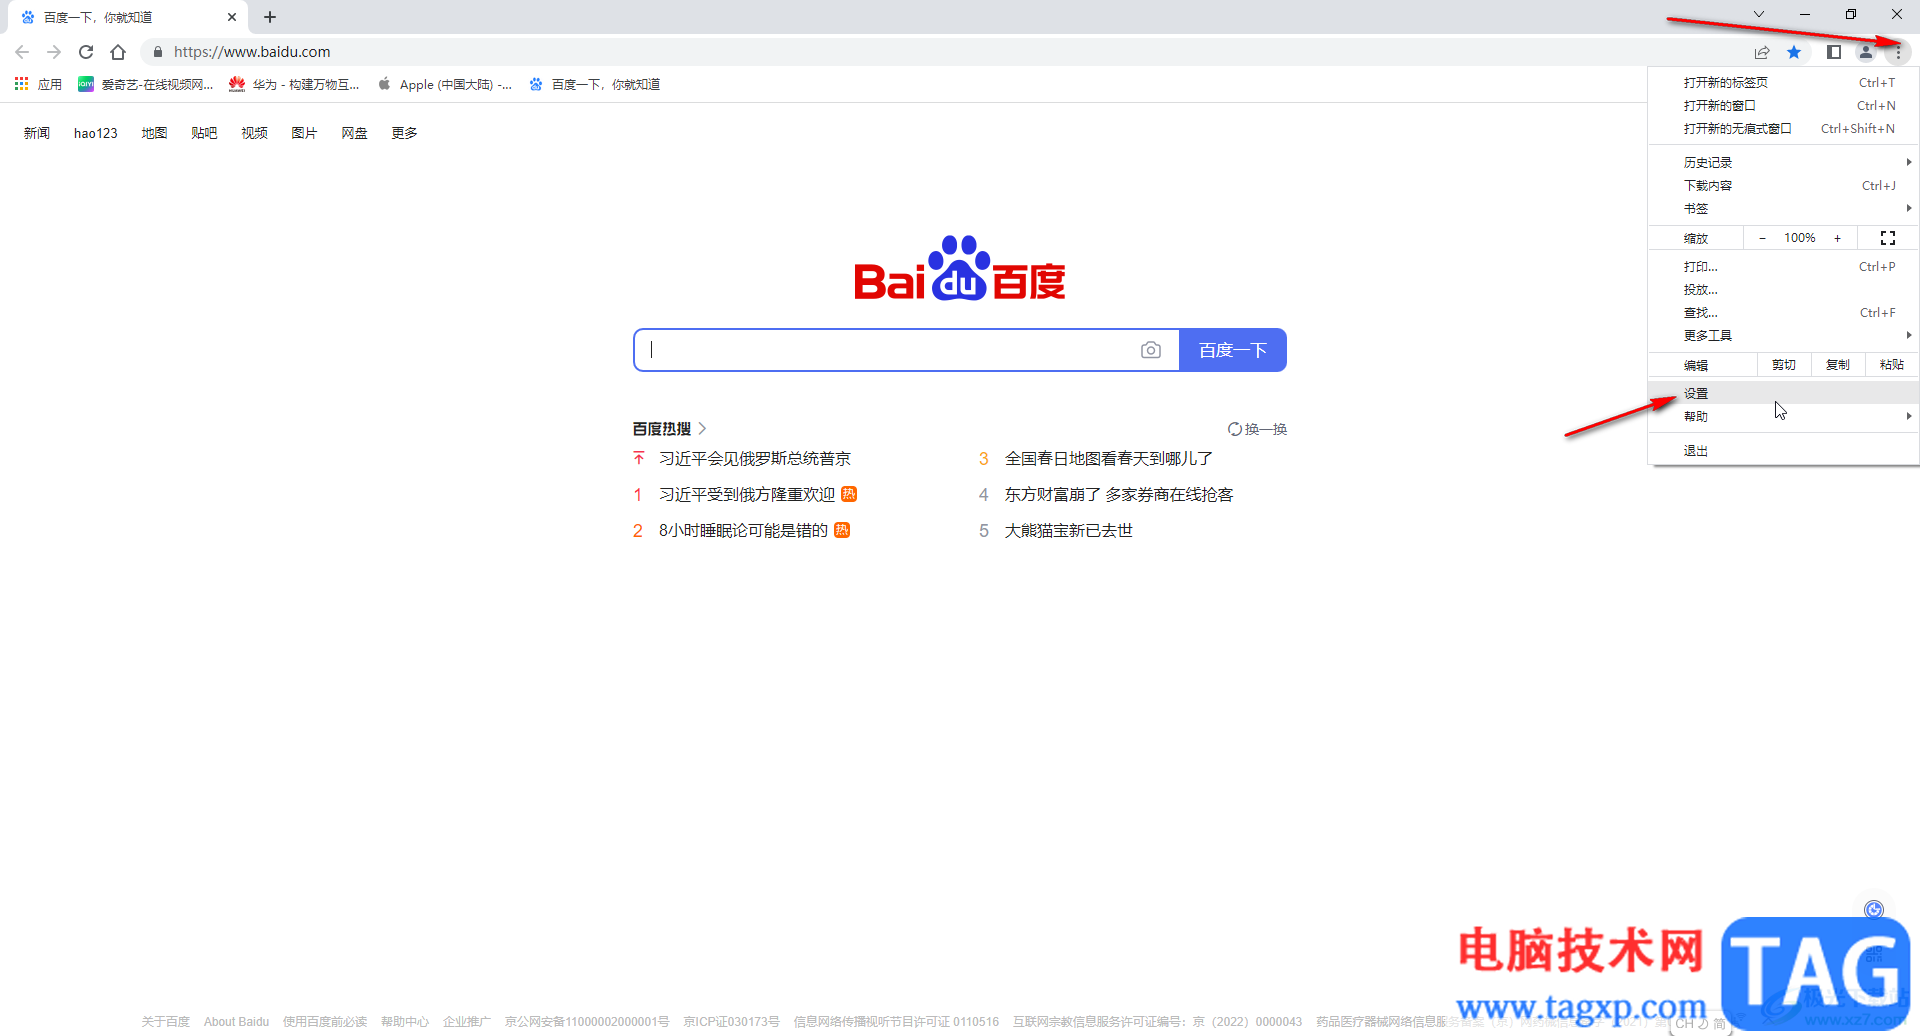Open a new tab with plus button

[270, 17]
